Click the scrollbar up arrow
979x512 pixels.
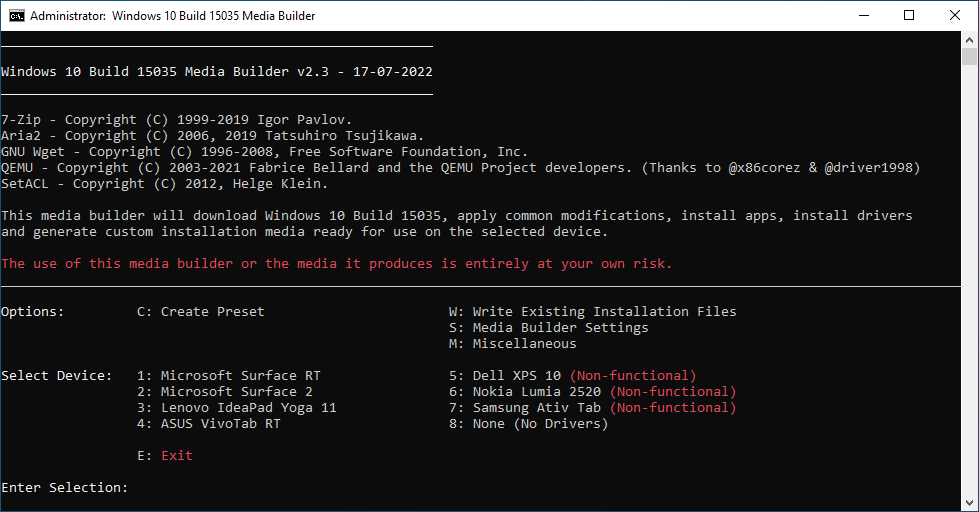pyautogui.click(x=969, y=41)
